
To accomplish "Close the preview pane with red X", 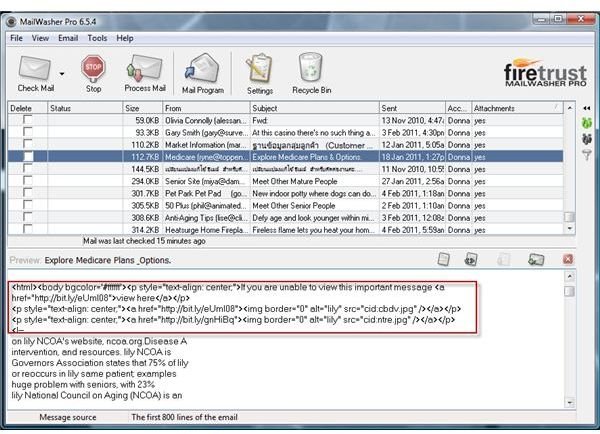I will [x=568, y=259].
